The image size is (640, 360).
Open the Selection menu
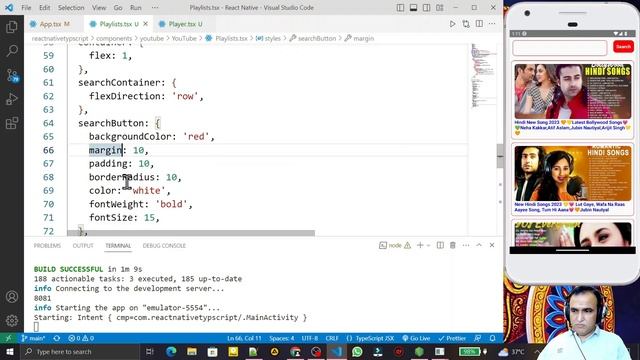point(71,8)
